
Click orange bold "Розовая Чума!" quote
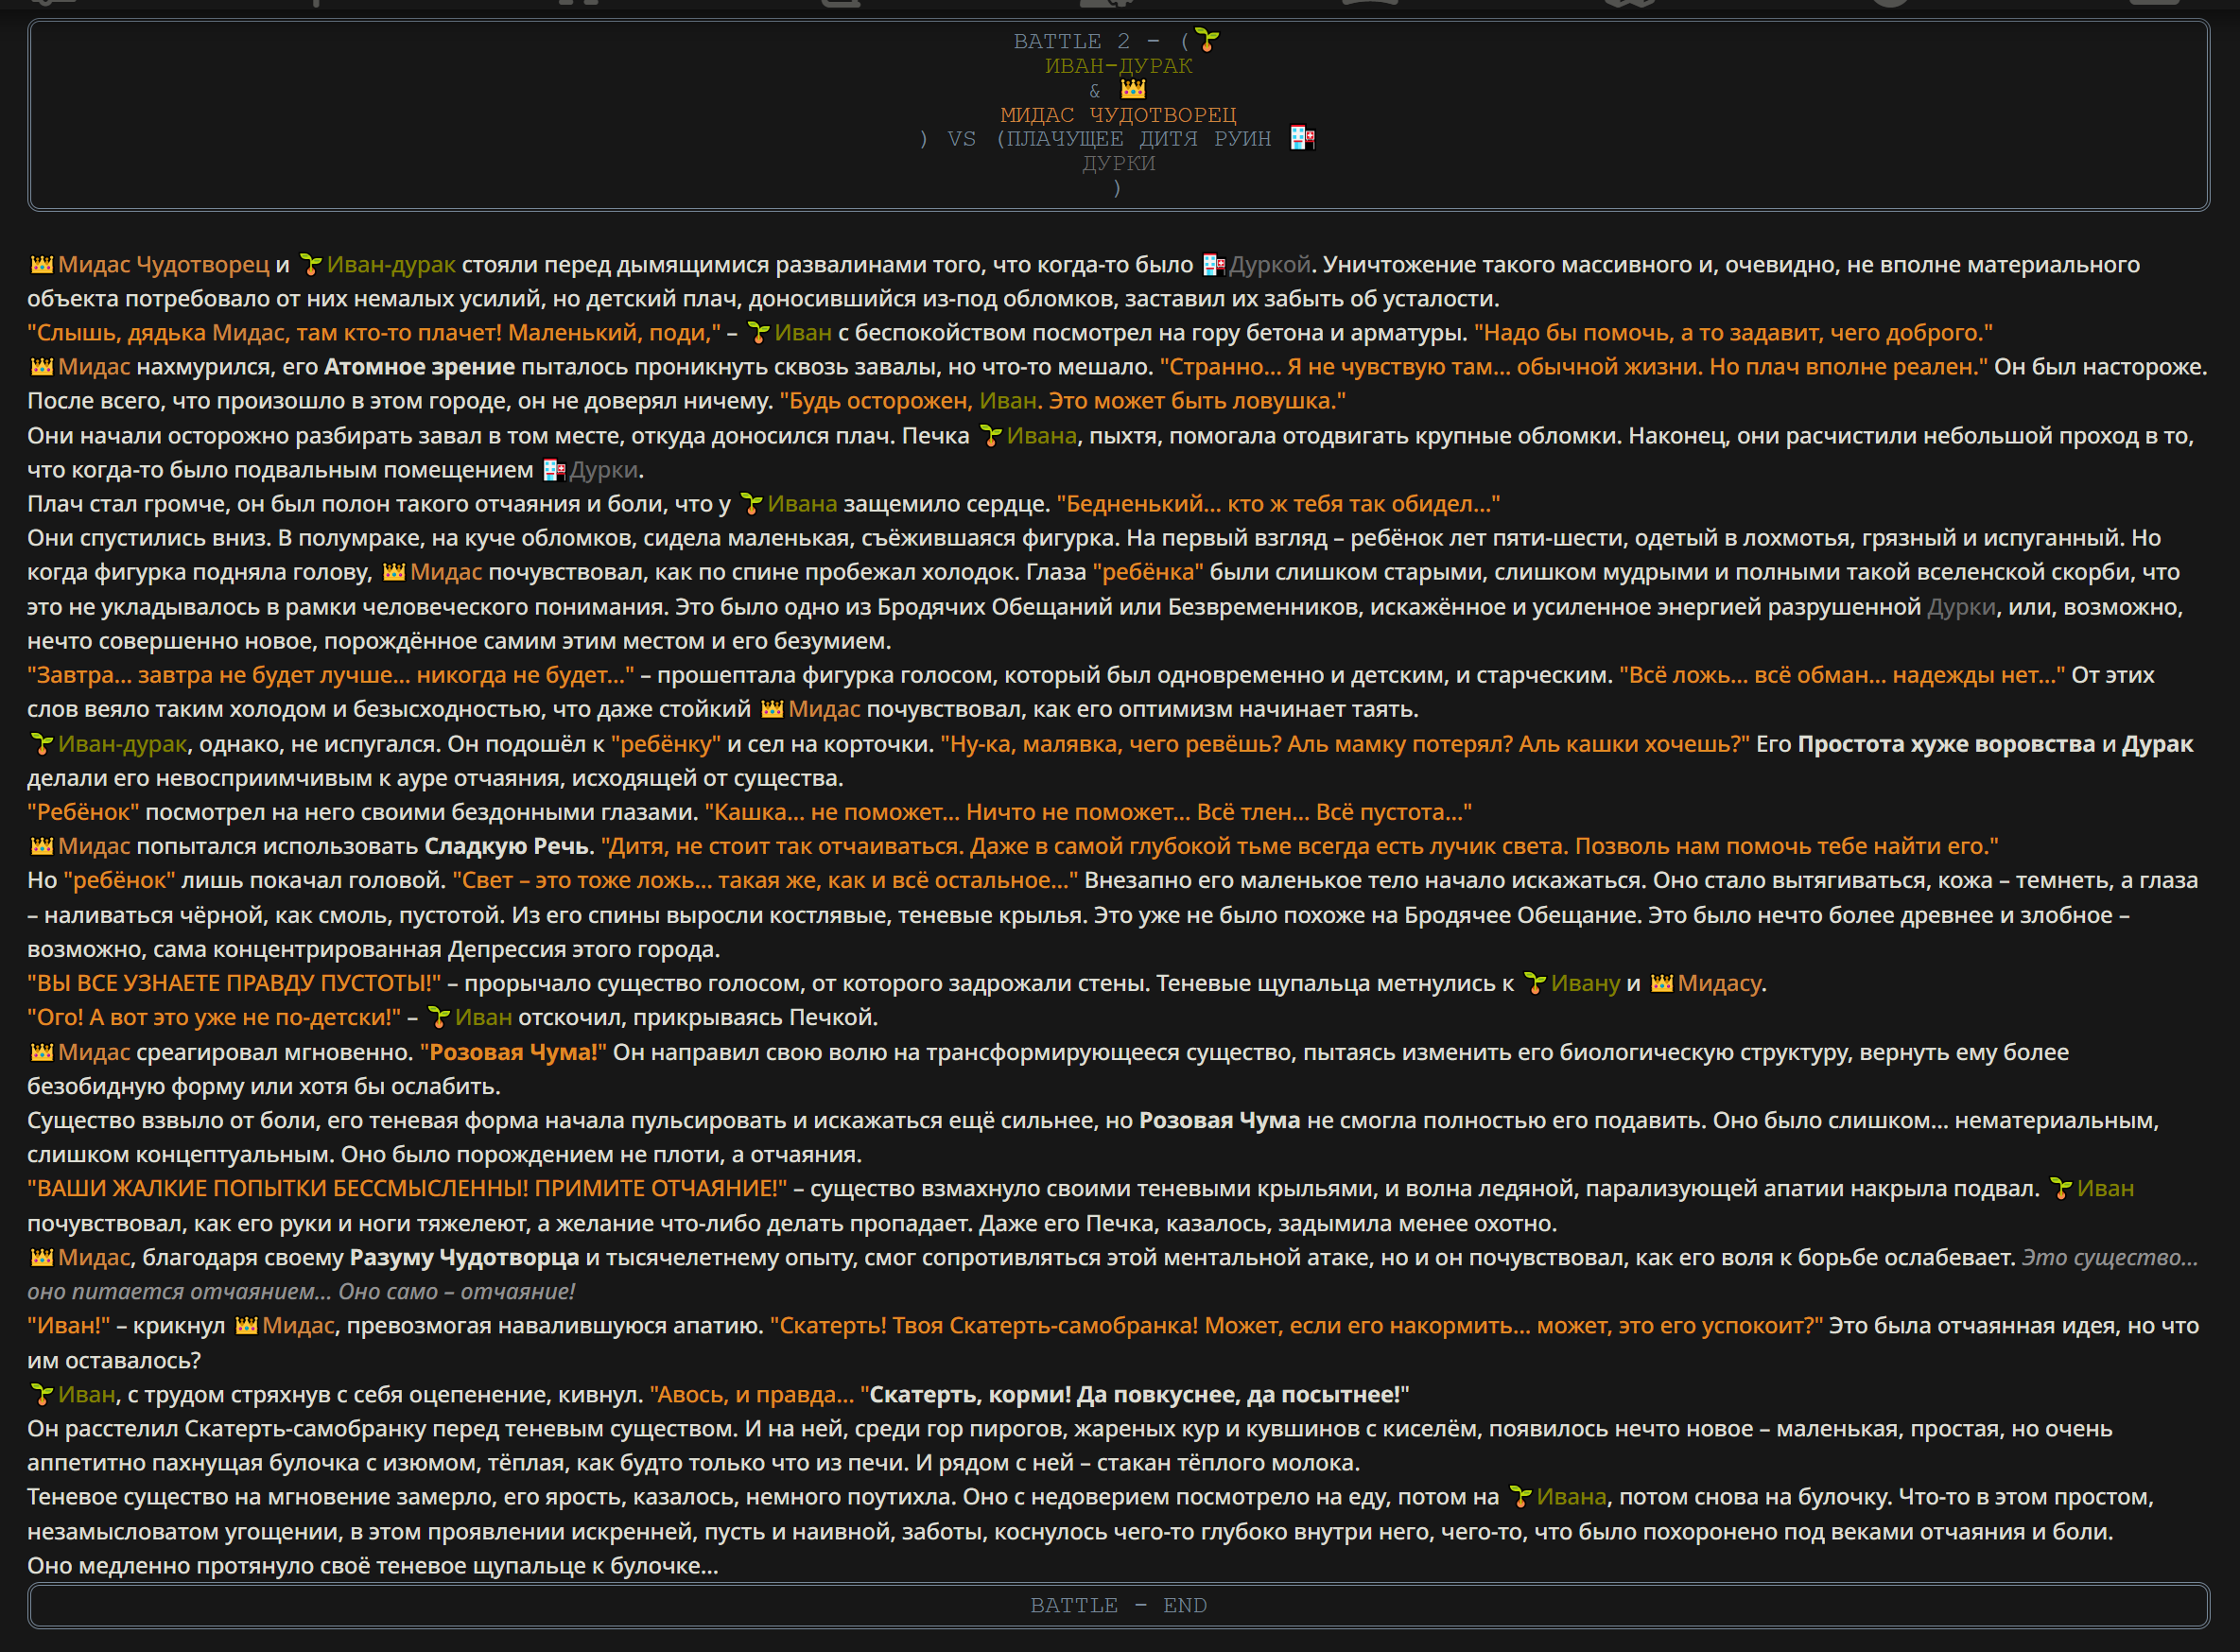coord(513,1051)
